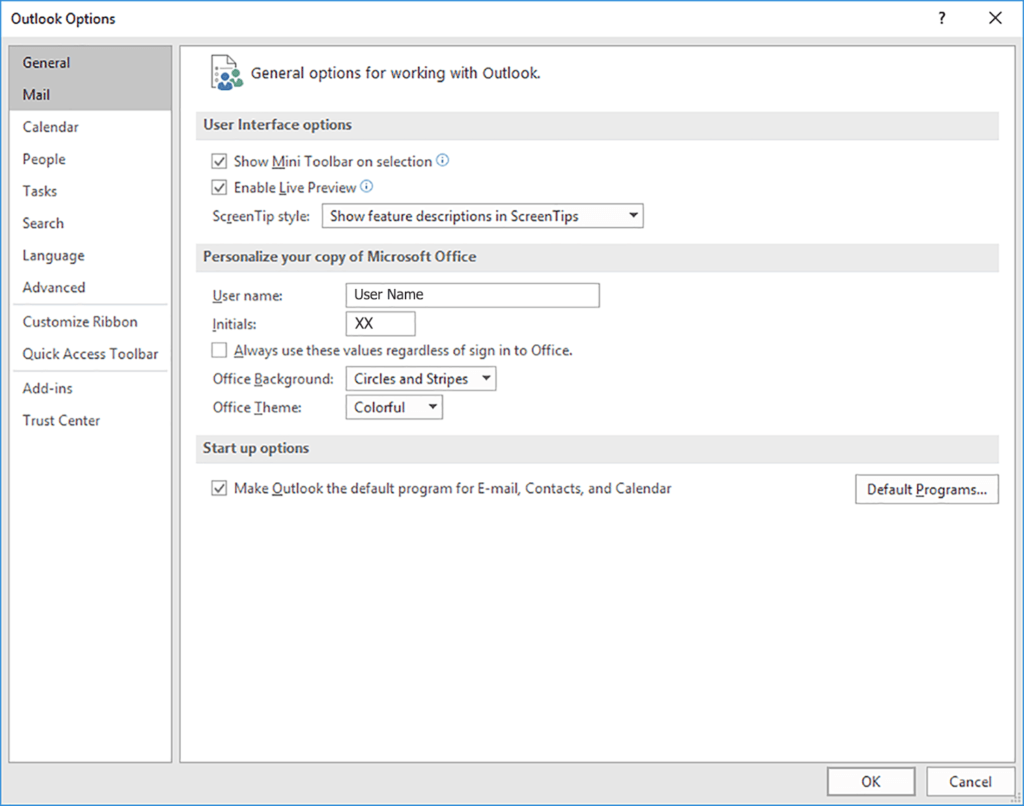Toggle Show Mini Toolbar on selection checkbox
The width and height of the screenshot is (1024, 806).
pos(220,161)
